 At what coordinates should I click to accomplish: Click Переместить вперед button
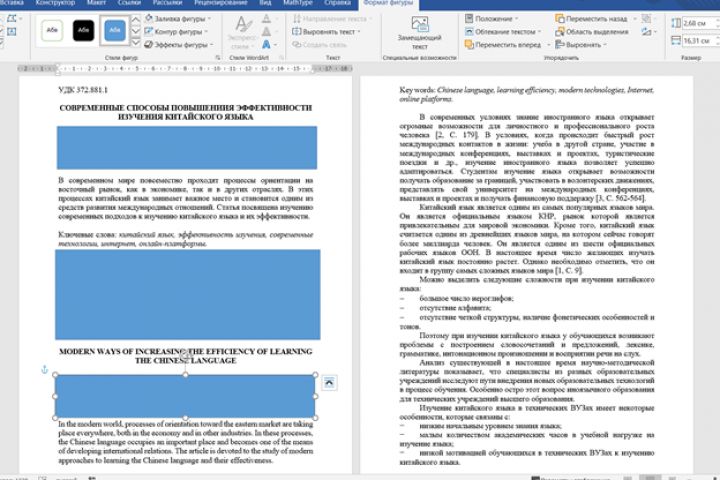pyautogui.click(x=503, y=45)
